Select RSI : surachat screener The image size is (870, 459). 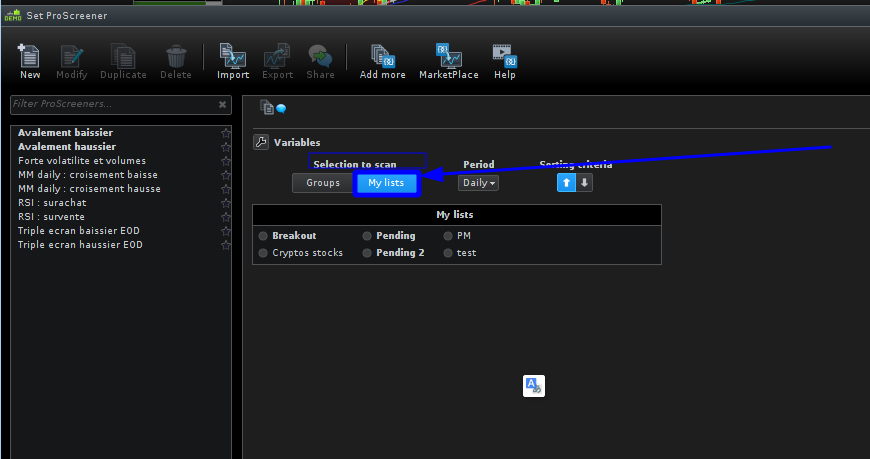[x=52, y=203]
